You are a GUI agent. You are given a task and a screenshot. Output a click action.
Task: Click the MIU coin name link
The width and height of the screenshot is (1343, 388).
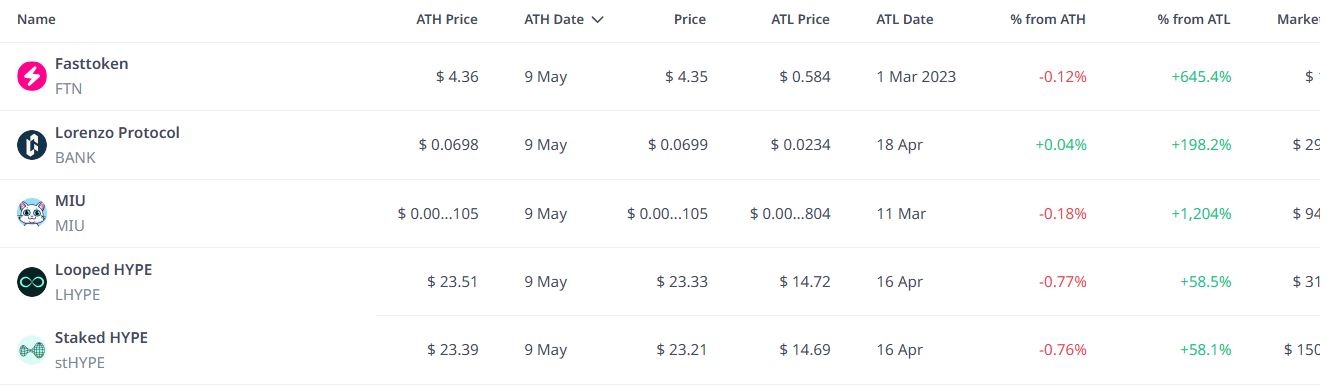click(x=70, y=201)
